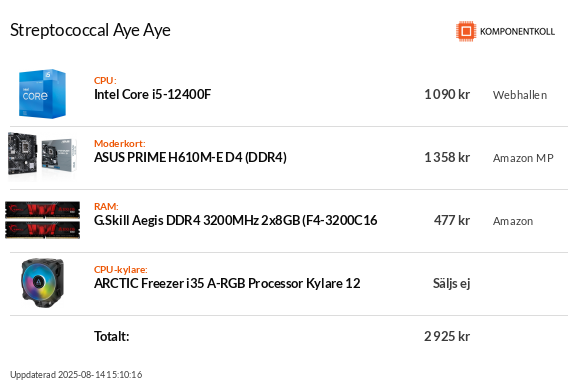Click the Streptococcal Aye Aye build title
577x388 pixels.
click(91, 30)
